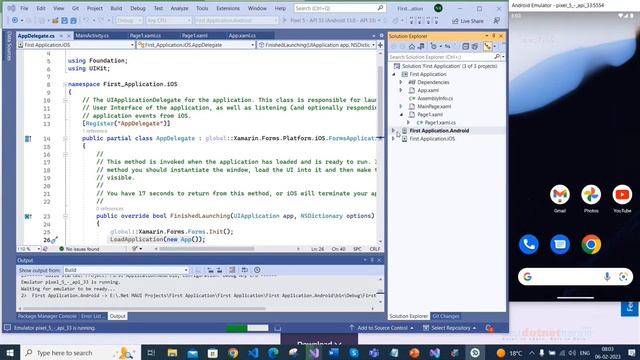640x360 pixels.
Task: Open File Explorer from the taskbar
Action: (172, 353)
